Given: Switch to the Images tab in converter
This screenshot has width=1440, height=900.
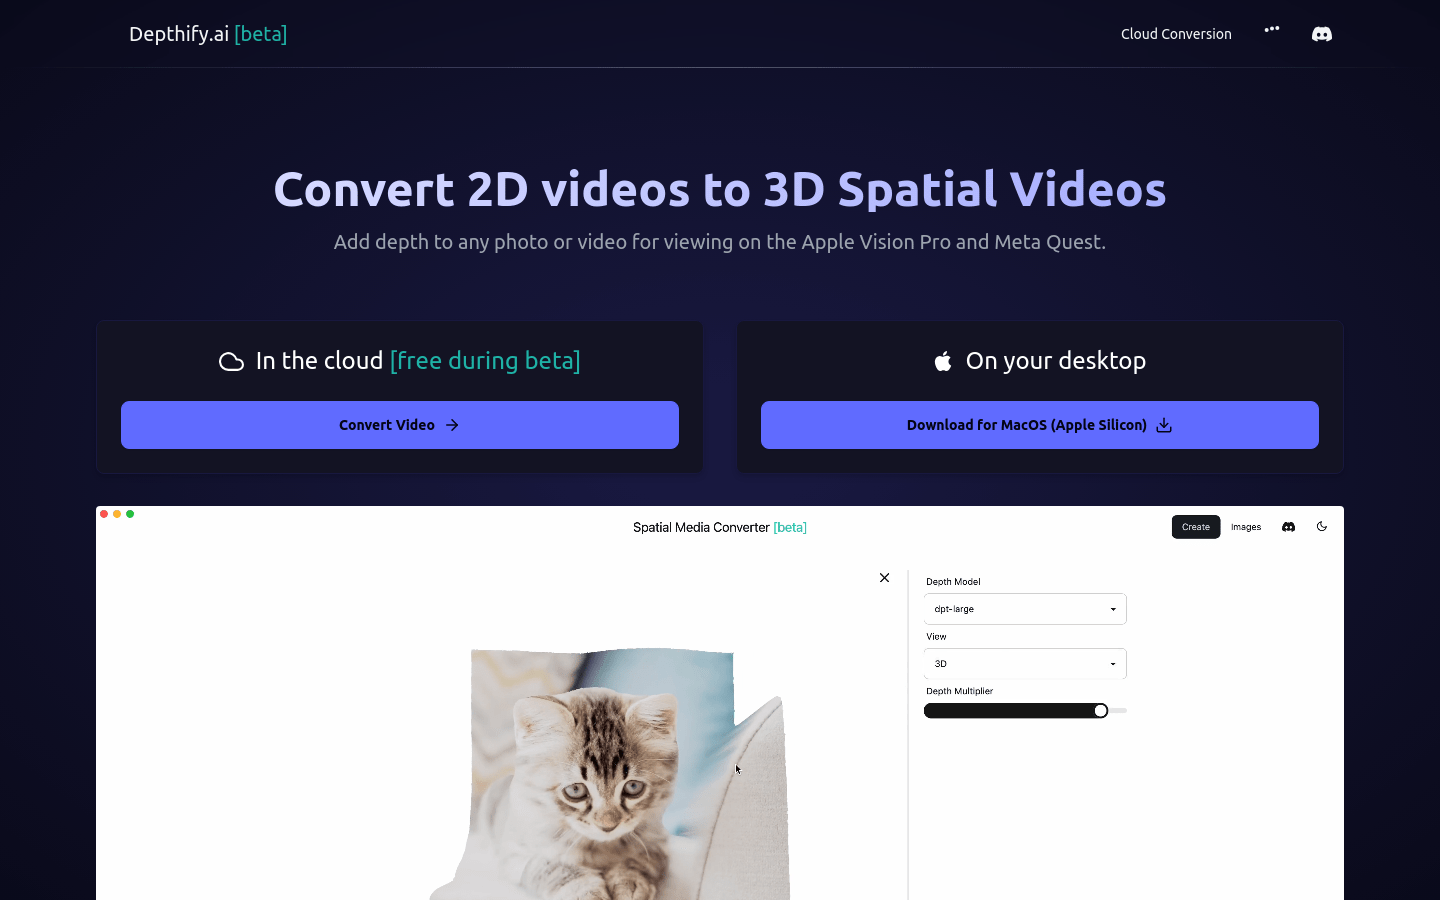Looking at the screenshot, I should [x=1246, y=527].
